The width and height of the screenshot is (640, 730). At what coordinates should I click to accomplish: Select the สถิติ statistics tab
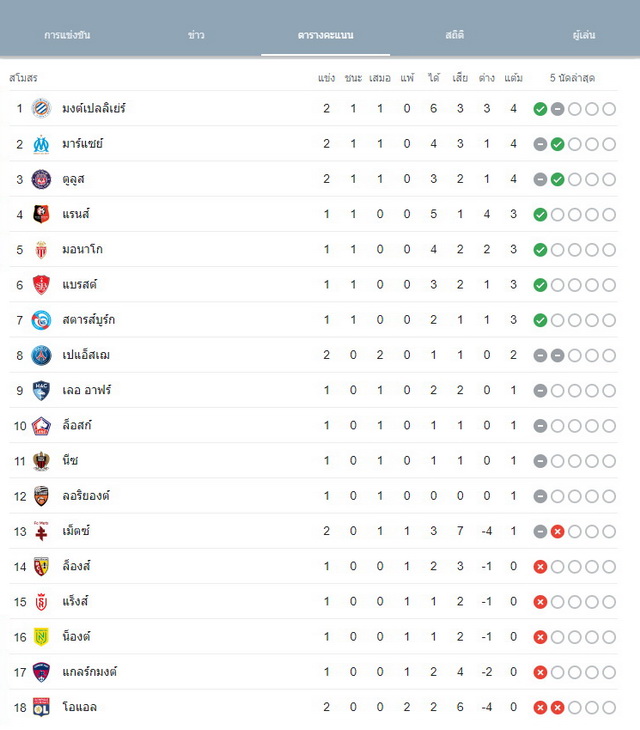454,35
